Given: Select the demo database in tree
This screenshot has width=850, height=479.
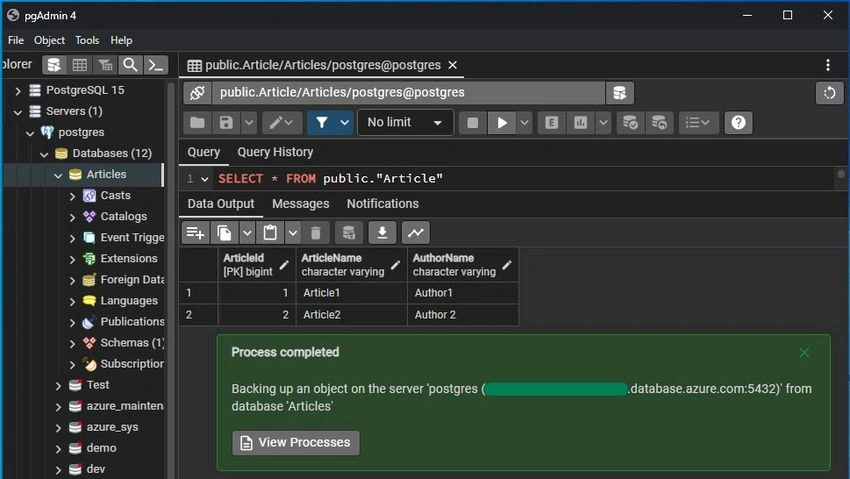Looking at the screenshot, I should tap(101, 448).
